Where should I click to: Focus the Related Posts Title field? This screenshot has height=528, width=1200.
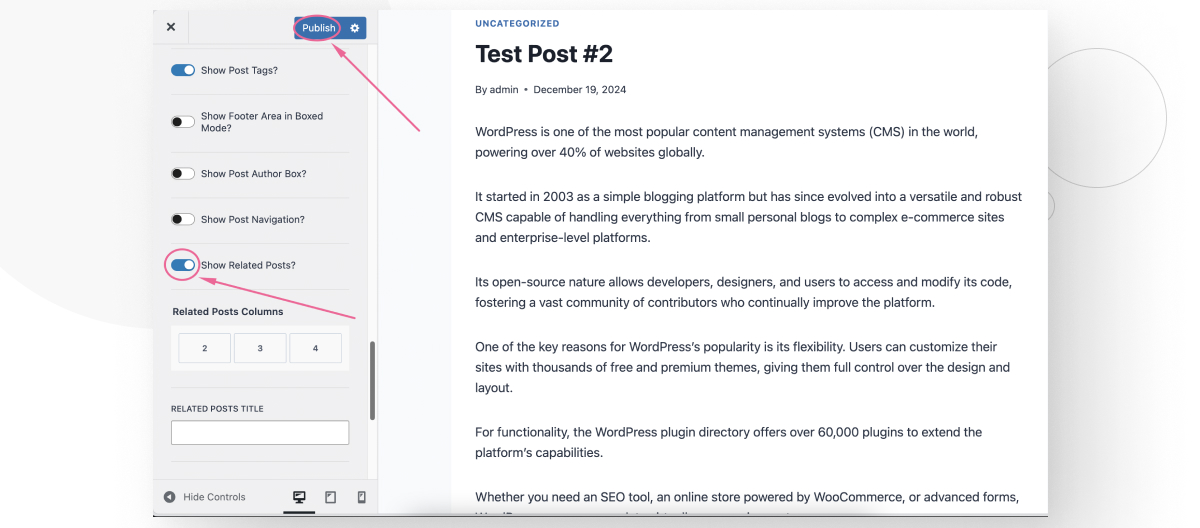tap(260, 432)
